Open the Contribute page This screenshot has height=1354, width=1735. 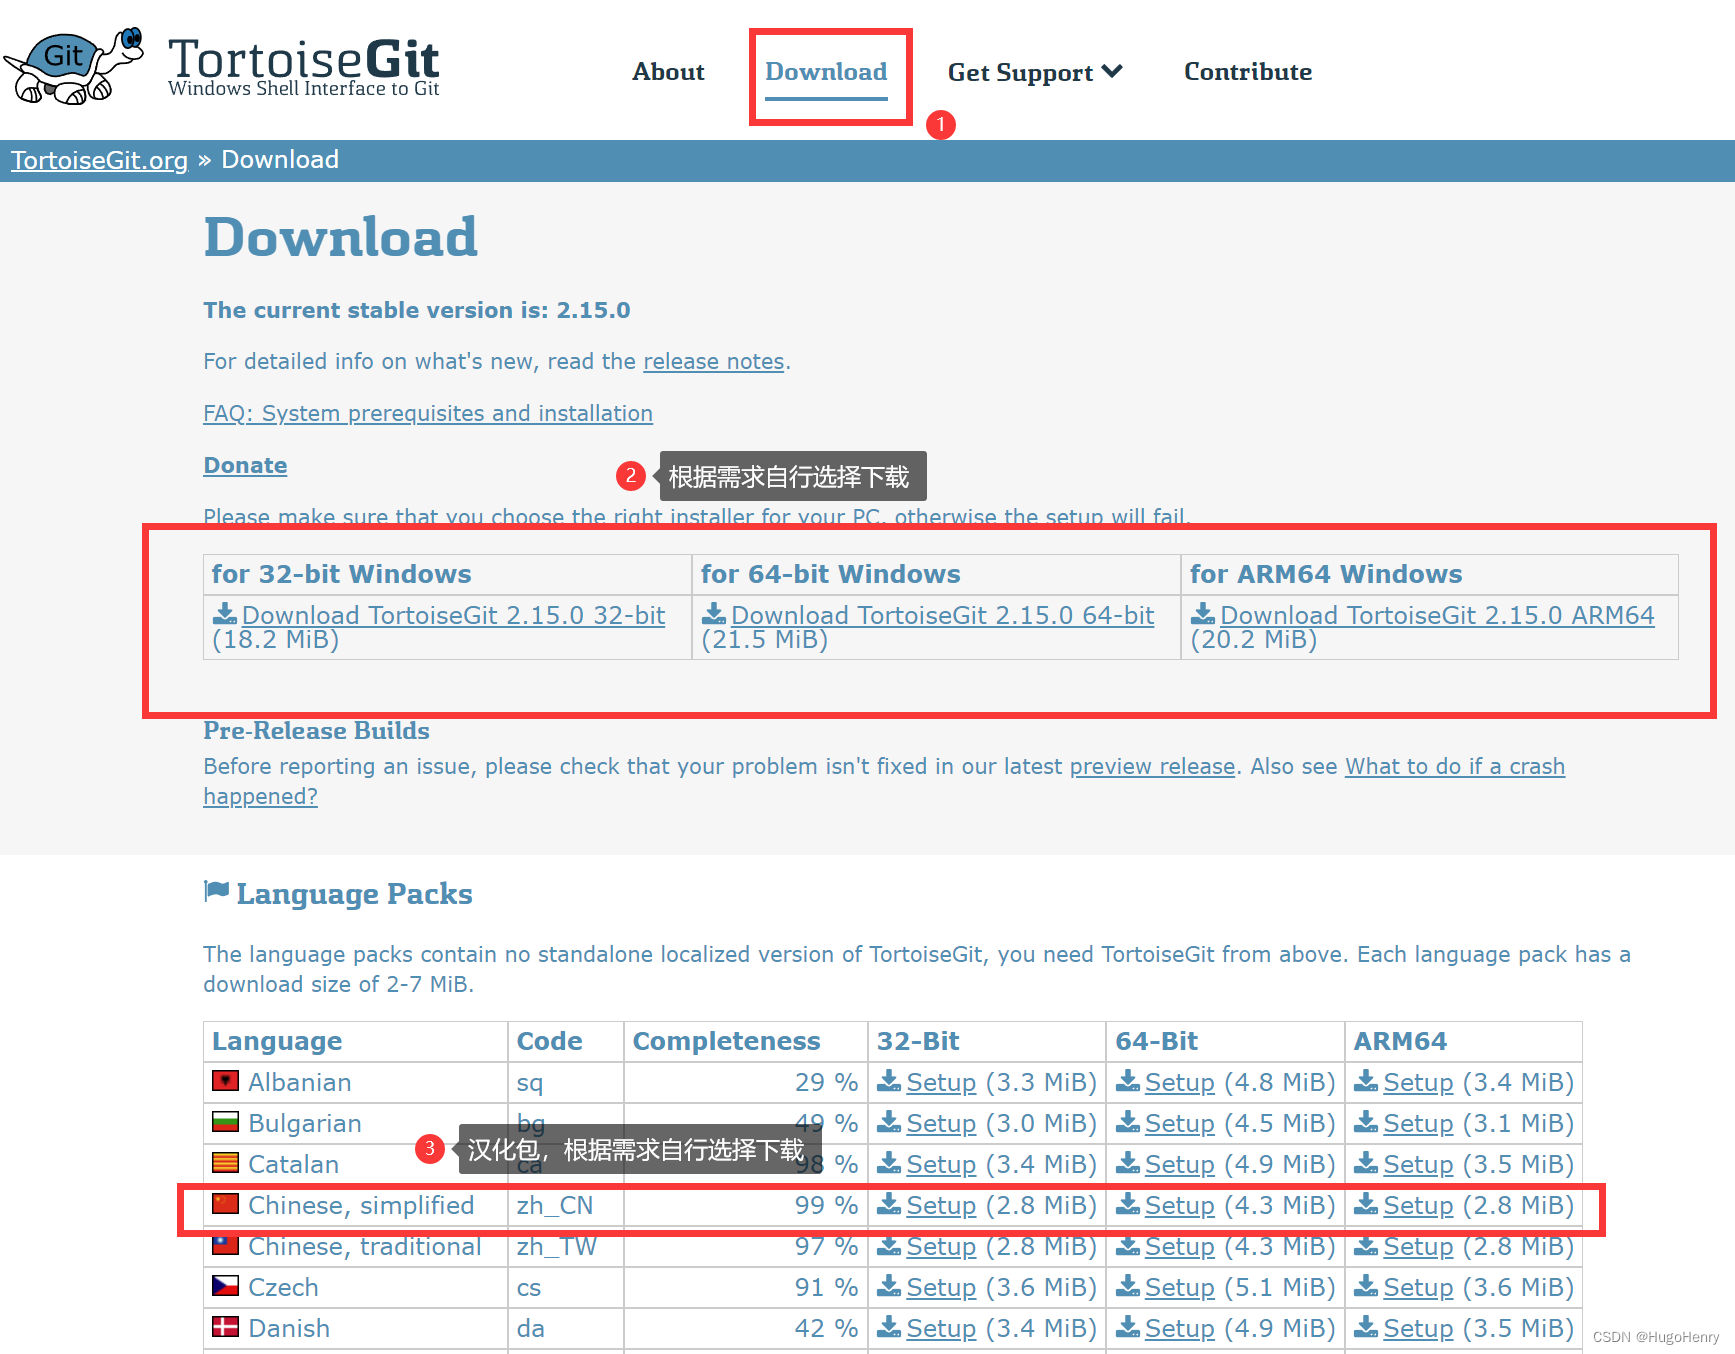click(x=1248, y=72)
